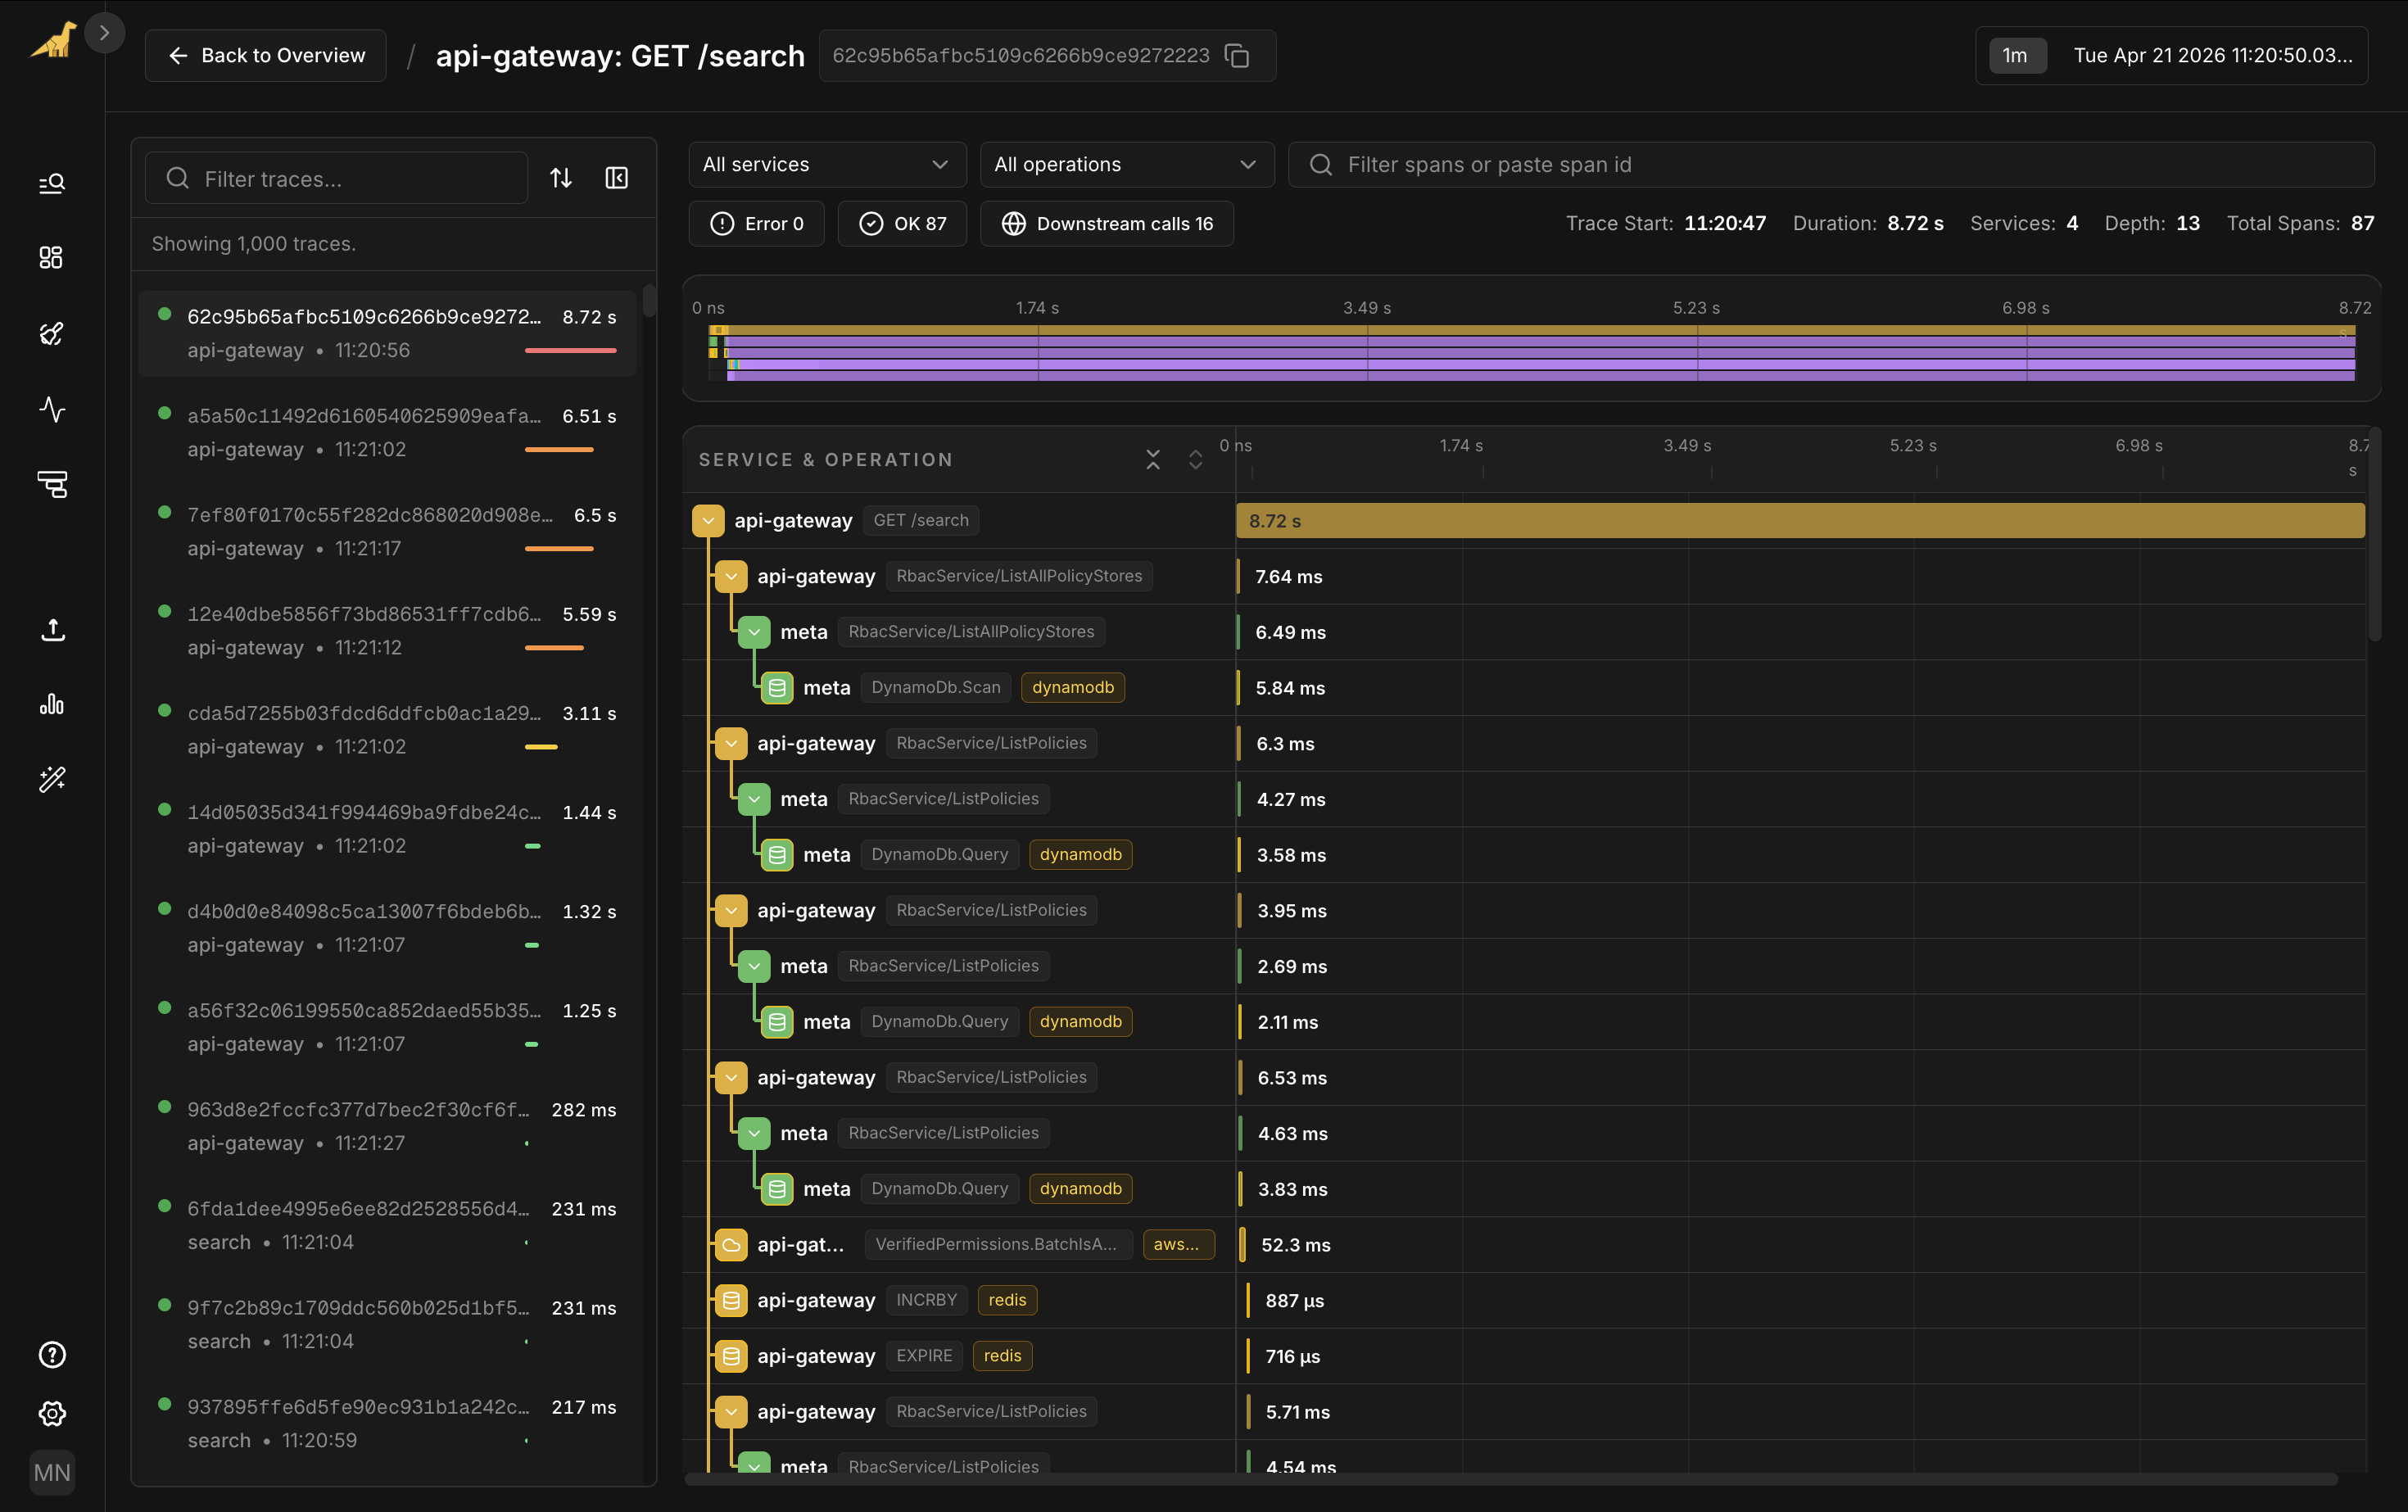Go back with Back to Overview button
2408x1512 pixels.
(266, 56)
